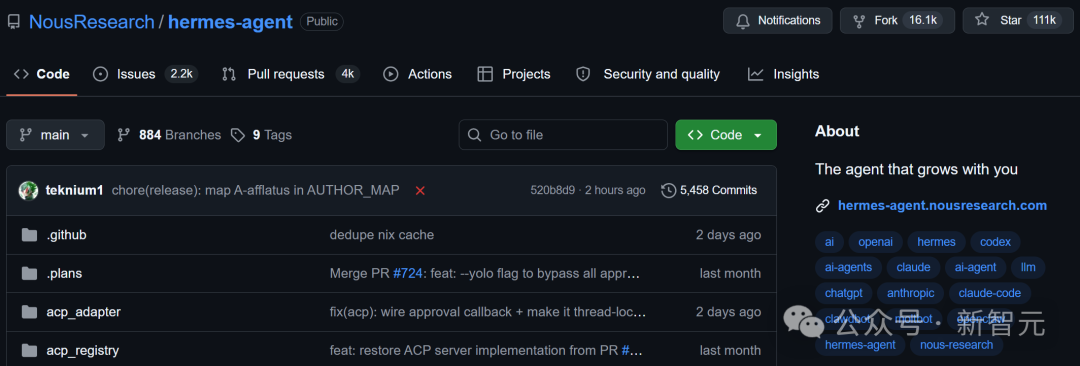Click the tag icon next to 9 Tags

pos(238,135)
